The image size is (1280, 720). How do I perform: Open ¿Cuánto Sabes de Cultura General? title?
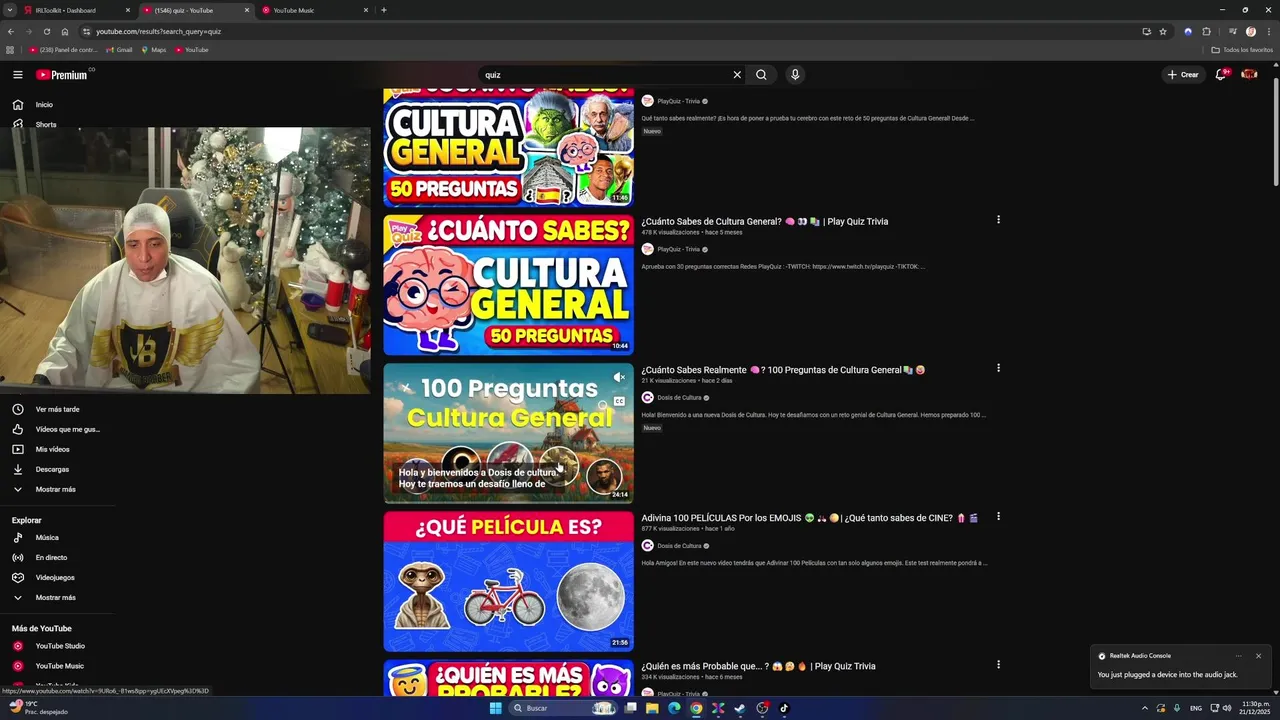[x=765, y=221]
